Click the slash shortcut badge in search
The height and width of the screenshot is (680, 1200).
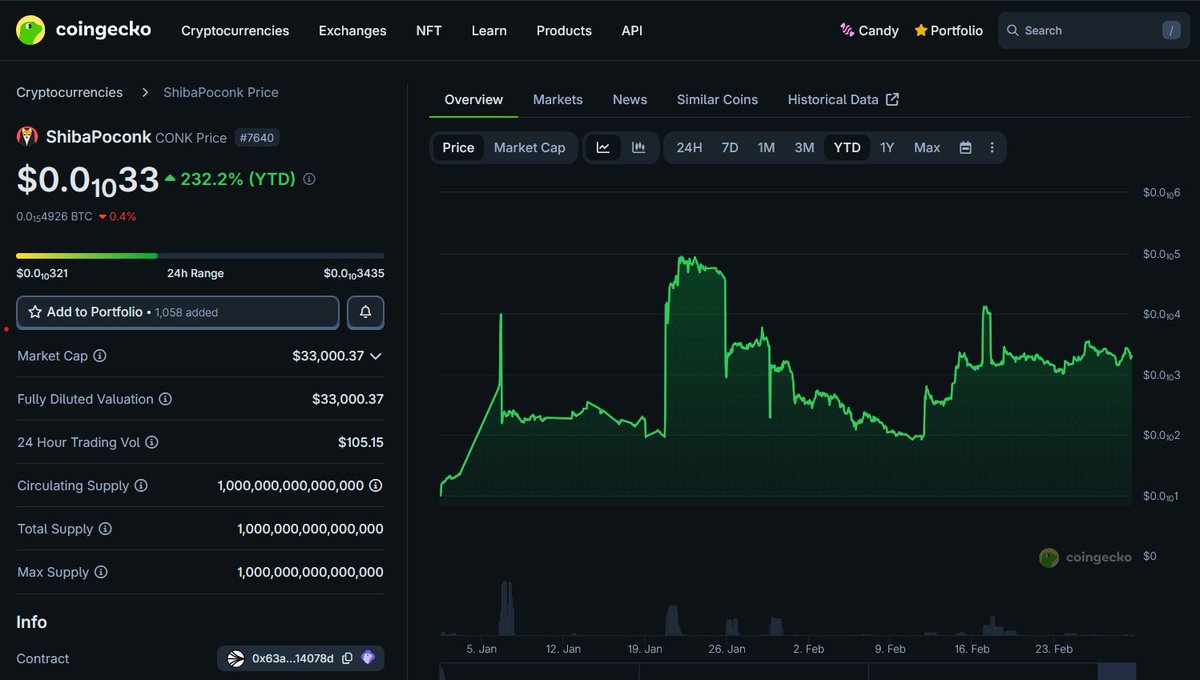point(1171,31)
